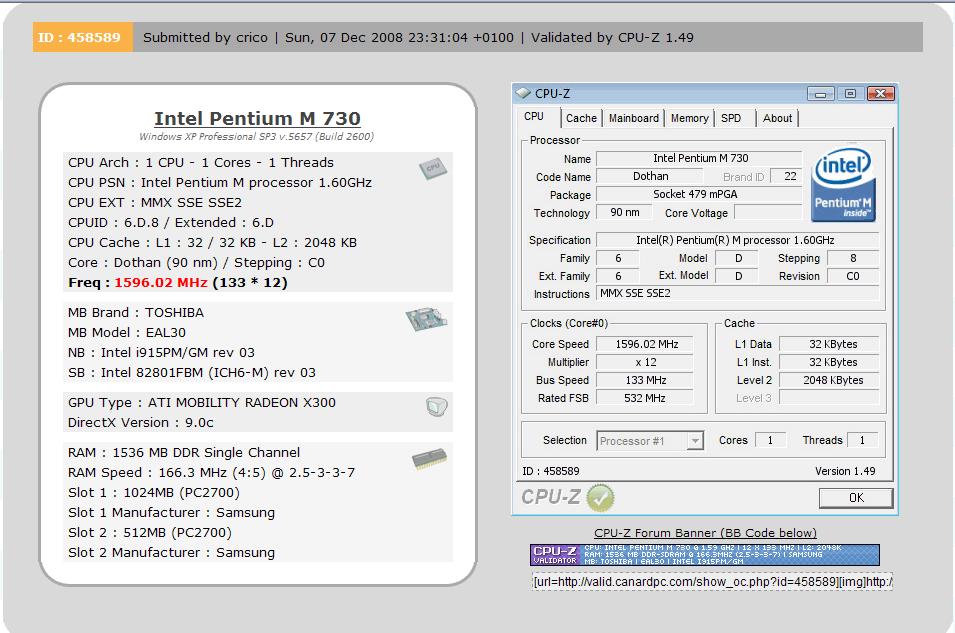The width and height of the screenshot is (955, 633).
Task: Click the Core Speed value 1596.02 MHz
Action: click(x=646, y=344)
